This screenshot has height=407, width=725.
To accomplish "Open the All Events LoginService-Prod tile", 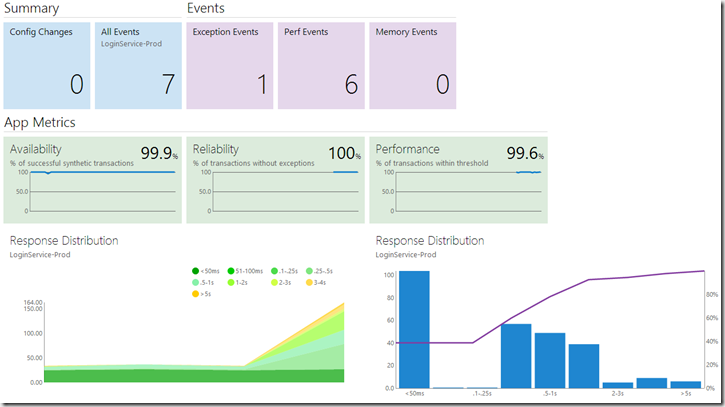I will pos(138,66).
